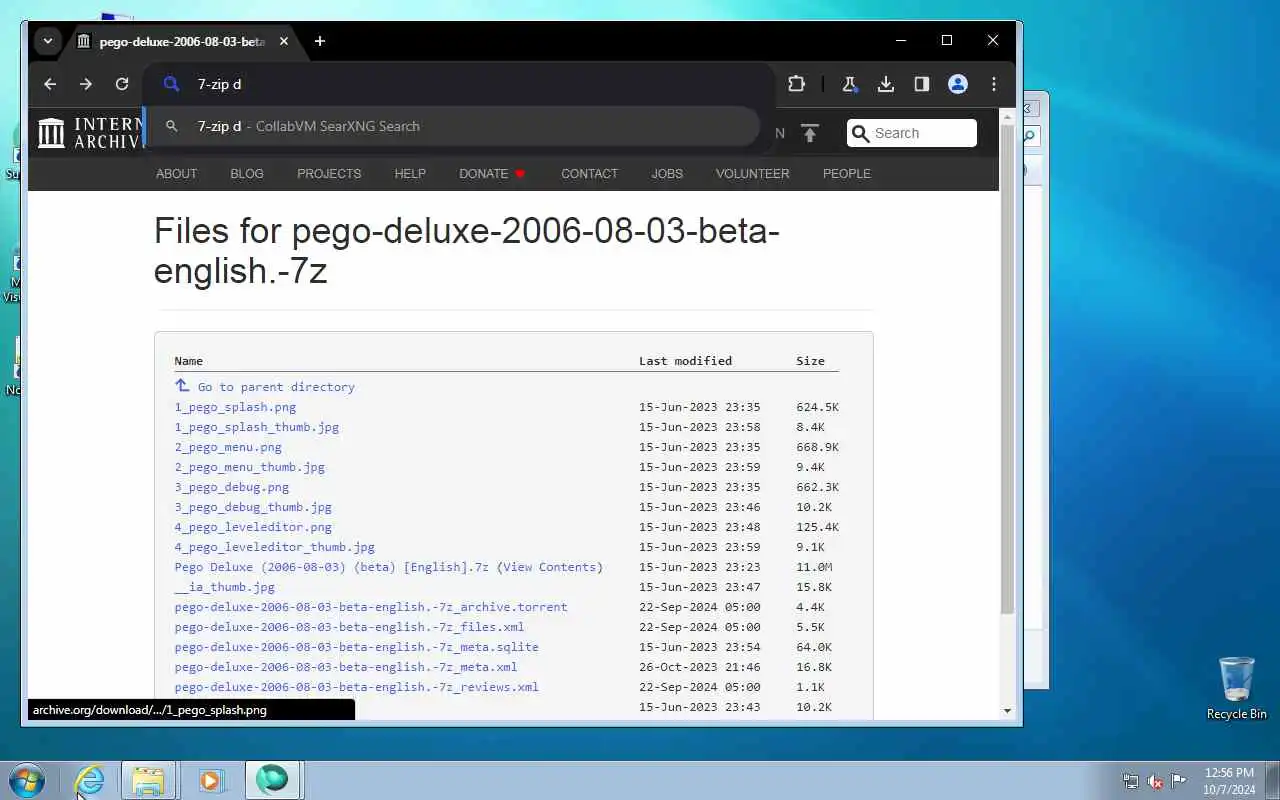Click the Last modified column header

point(686,361)
